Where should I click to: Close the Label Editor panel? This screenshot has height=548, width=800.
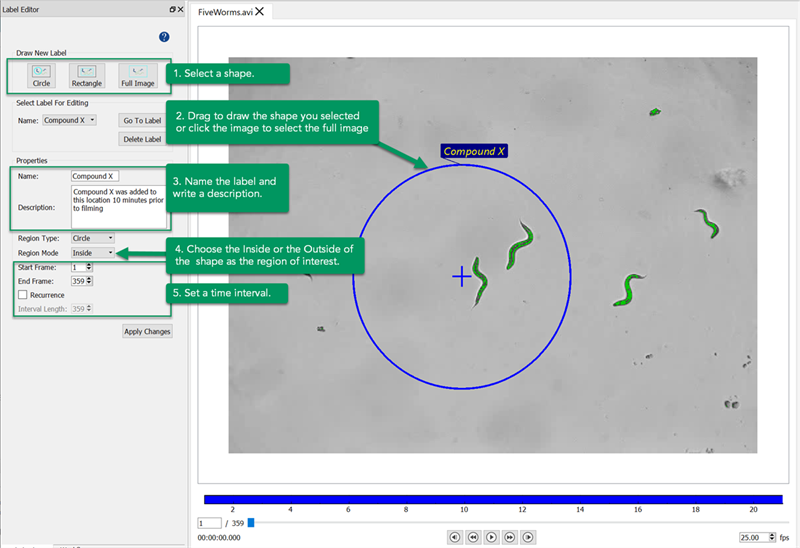(x=180, y=9)
